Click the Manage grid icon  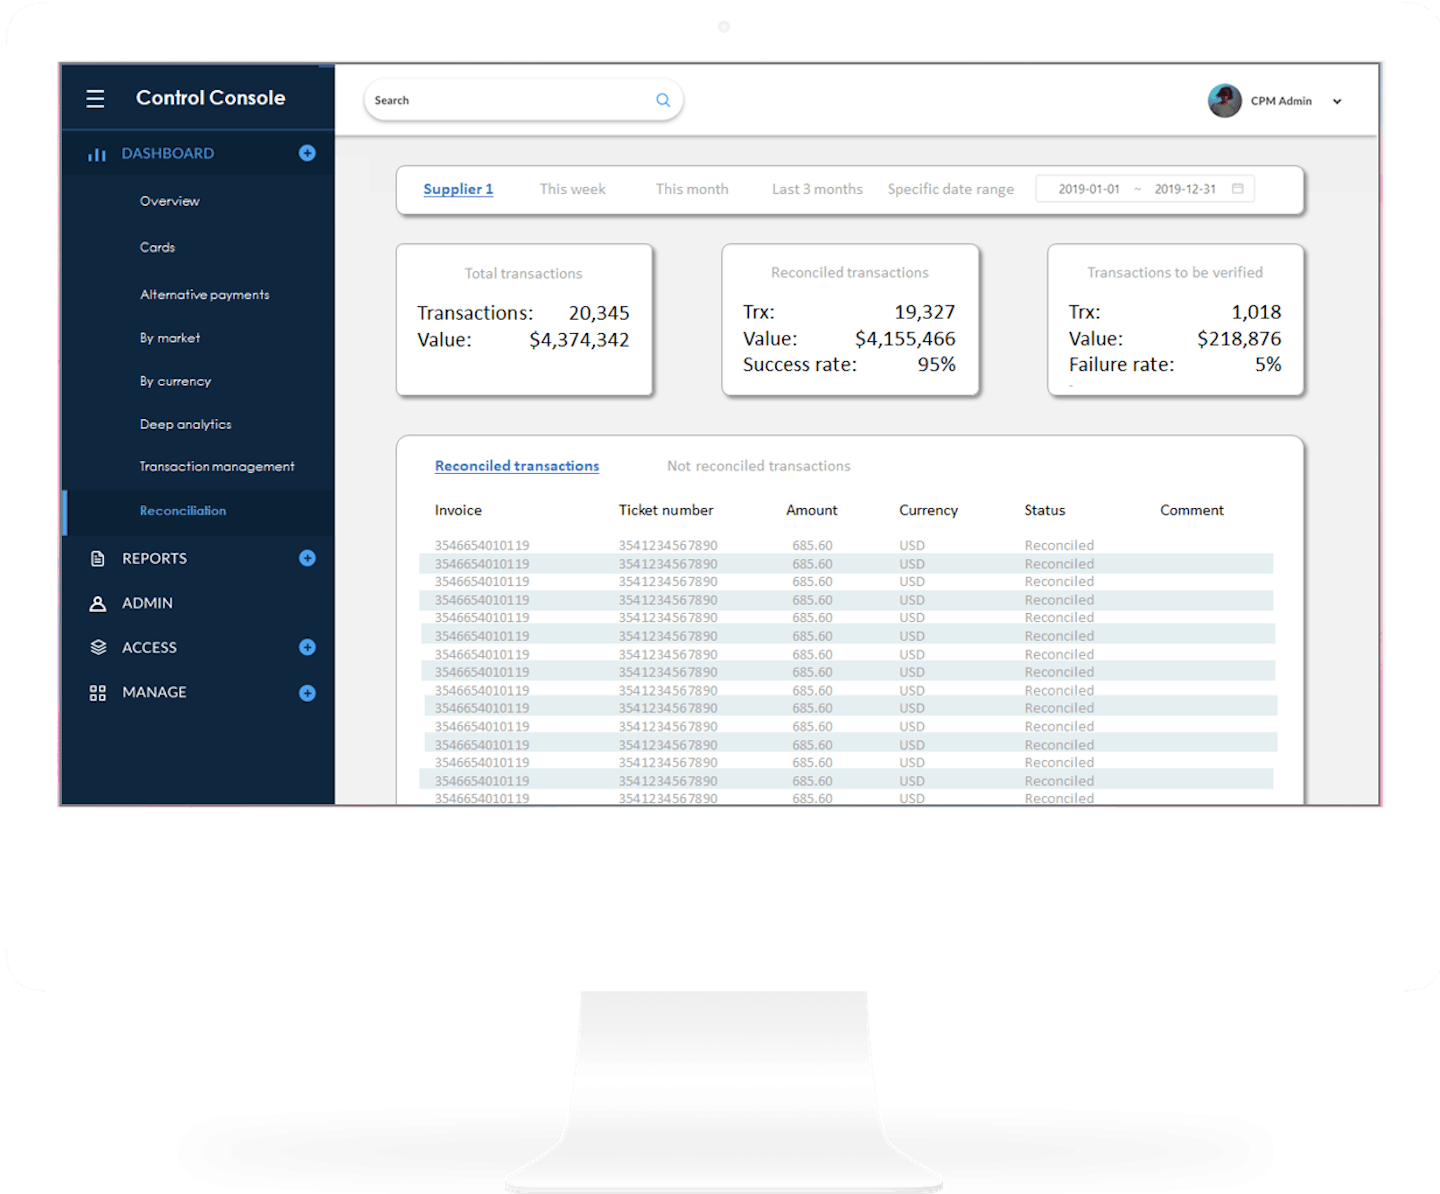[97, 693]
